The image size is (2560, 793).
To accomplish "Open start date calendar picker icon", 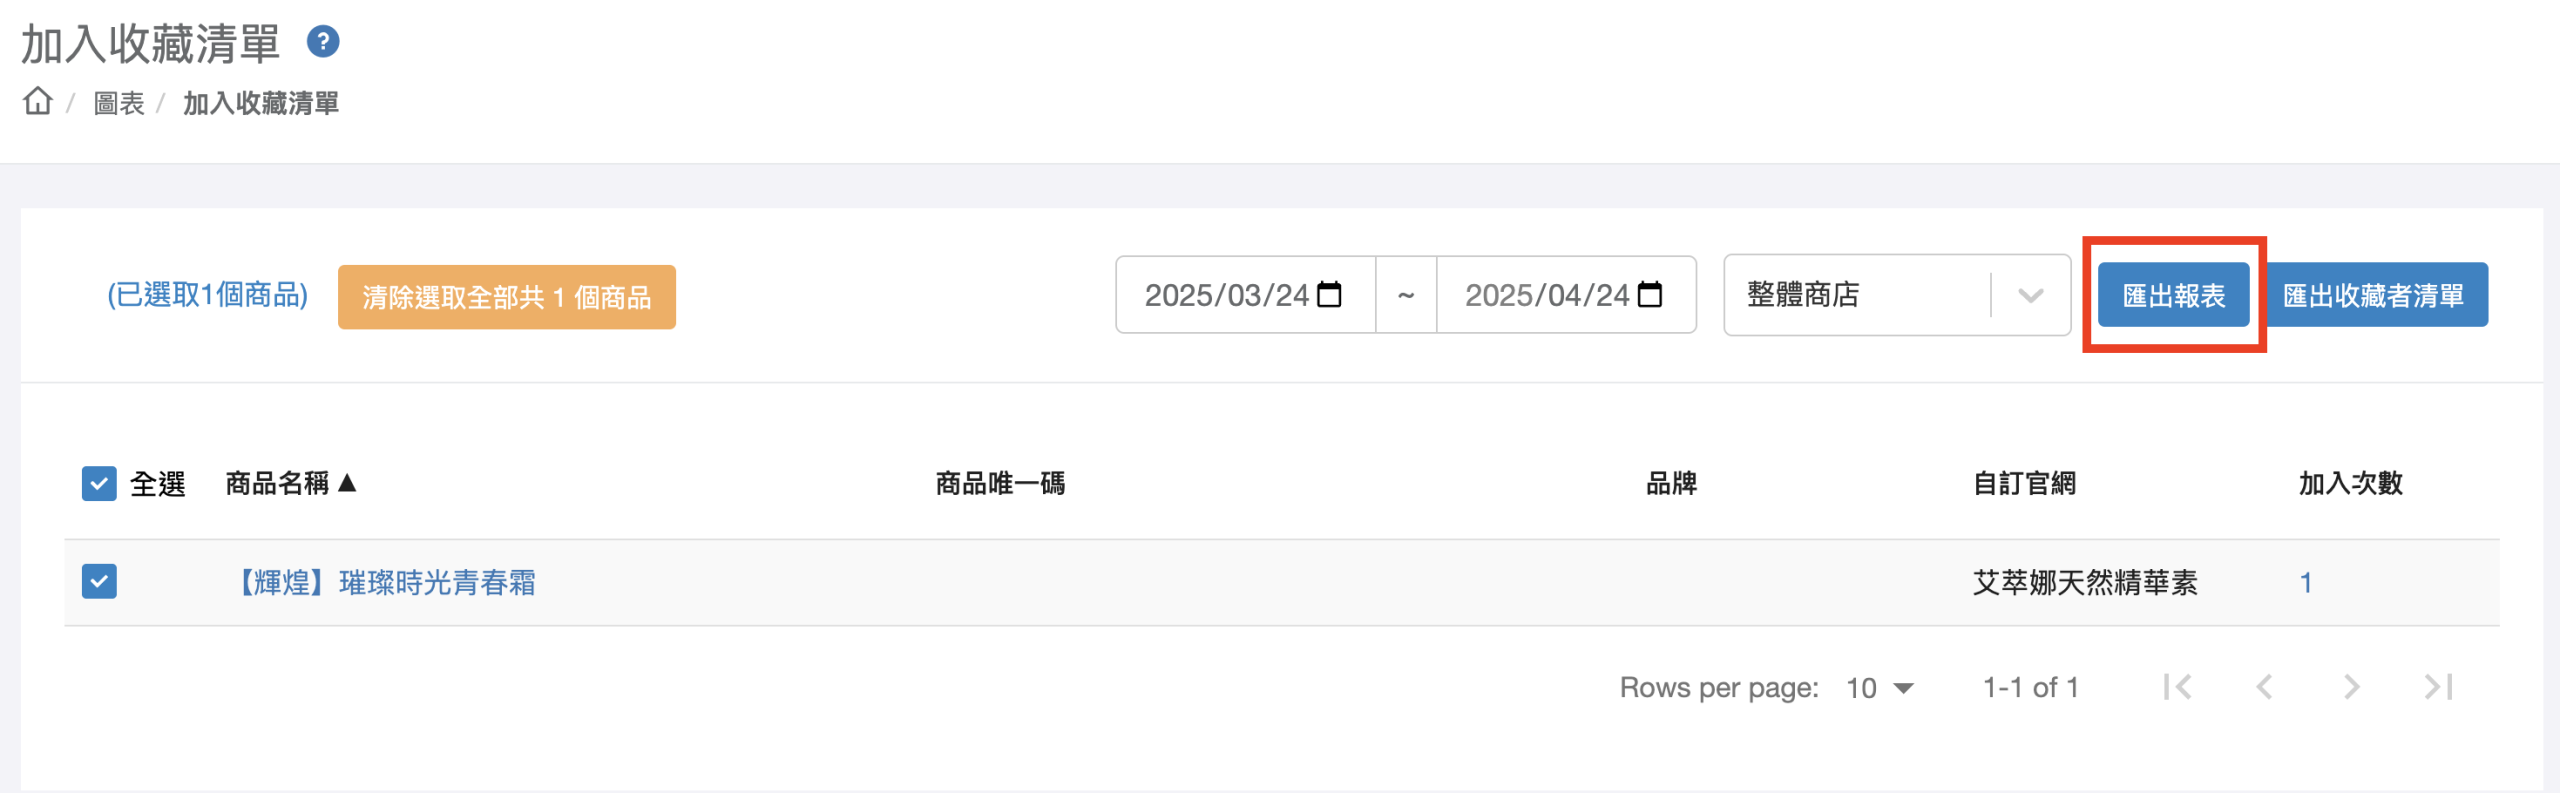I will coord(1330,295).
